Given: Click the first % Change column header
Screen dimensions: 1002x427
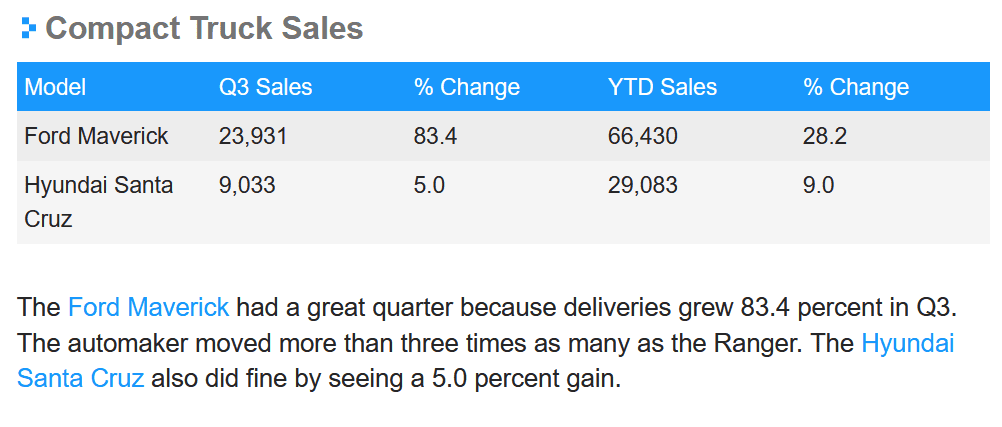Looking at the screenshot, I should click(466, 87).
